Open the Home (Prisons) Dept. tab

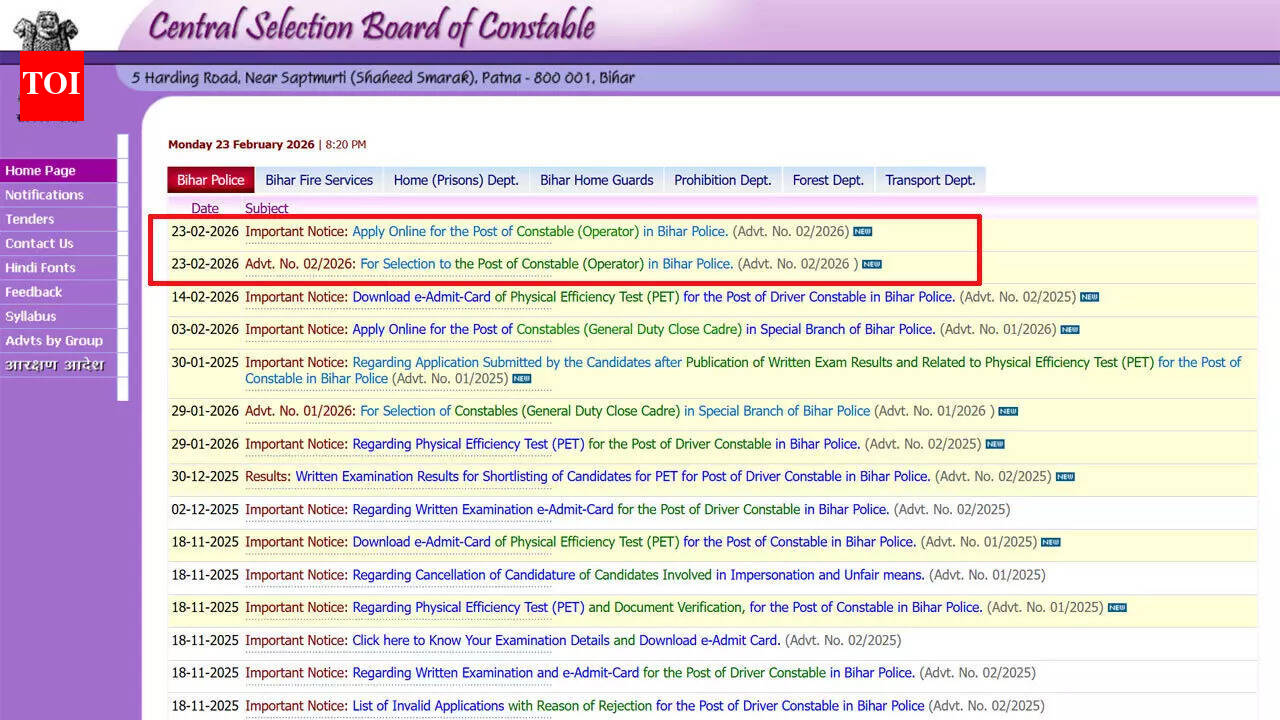pos(456,180)
